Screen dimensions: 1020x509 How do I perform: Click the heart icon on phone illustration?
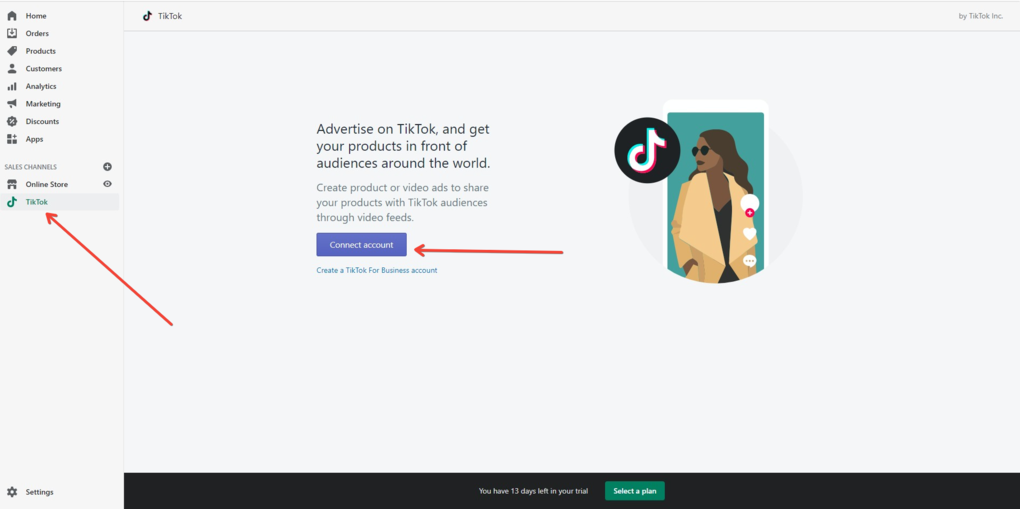749,234
